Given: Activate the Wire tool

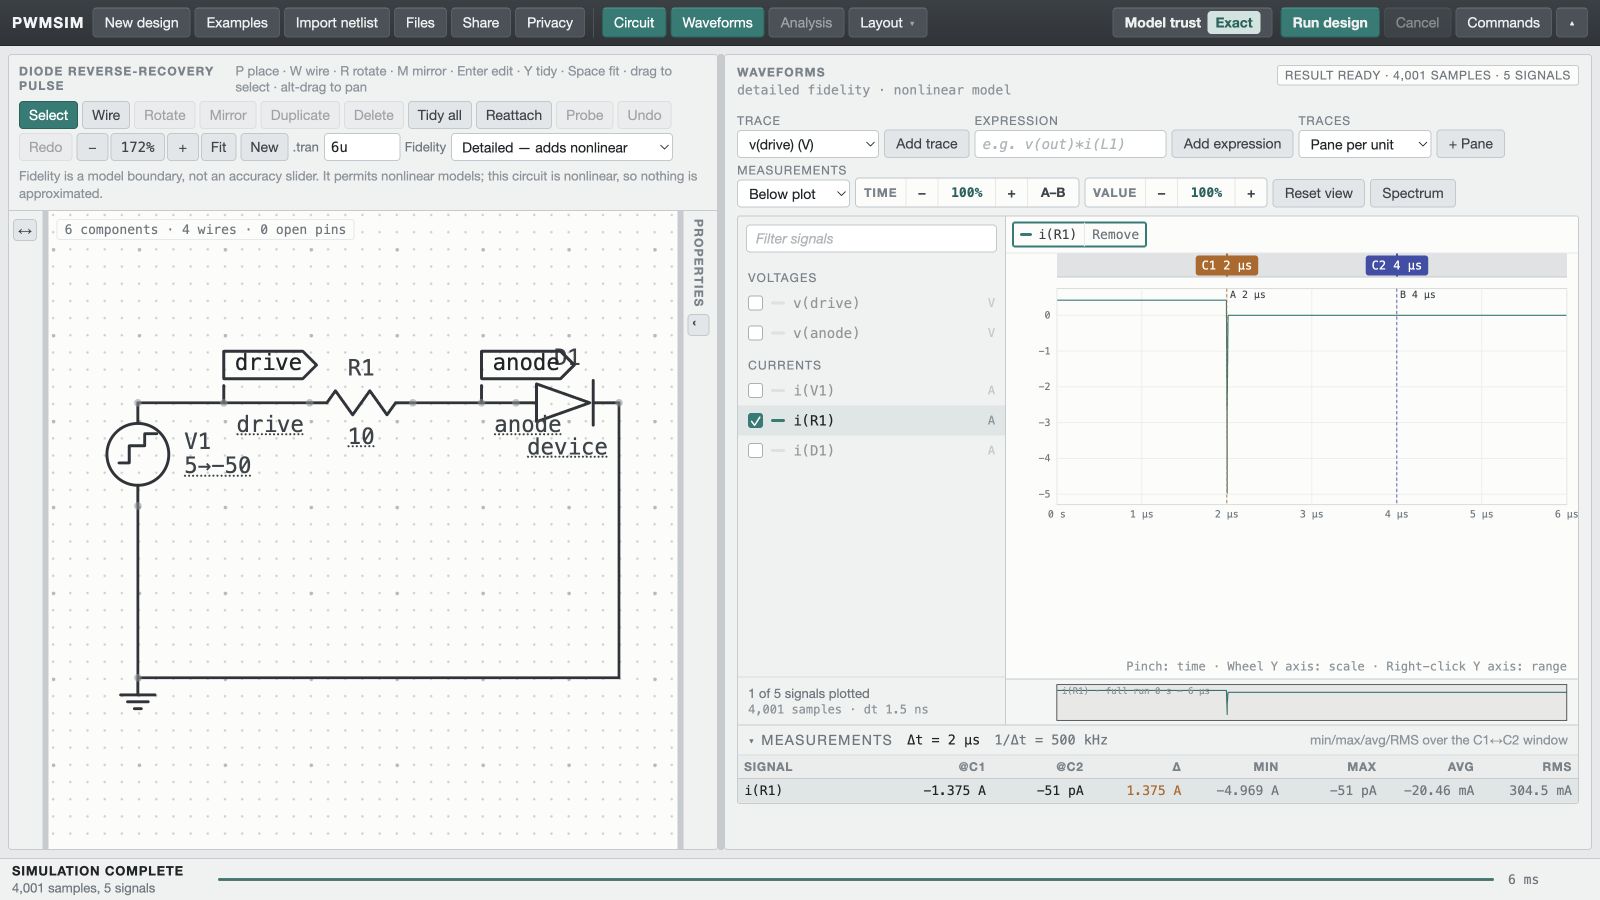Looking at the screenshot, I should [x=106, y=115].
